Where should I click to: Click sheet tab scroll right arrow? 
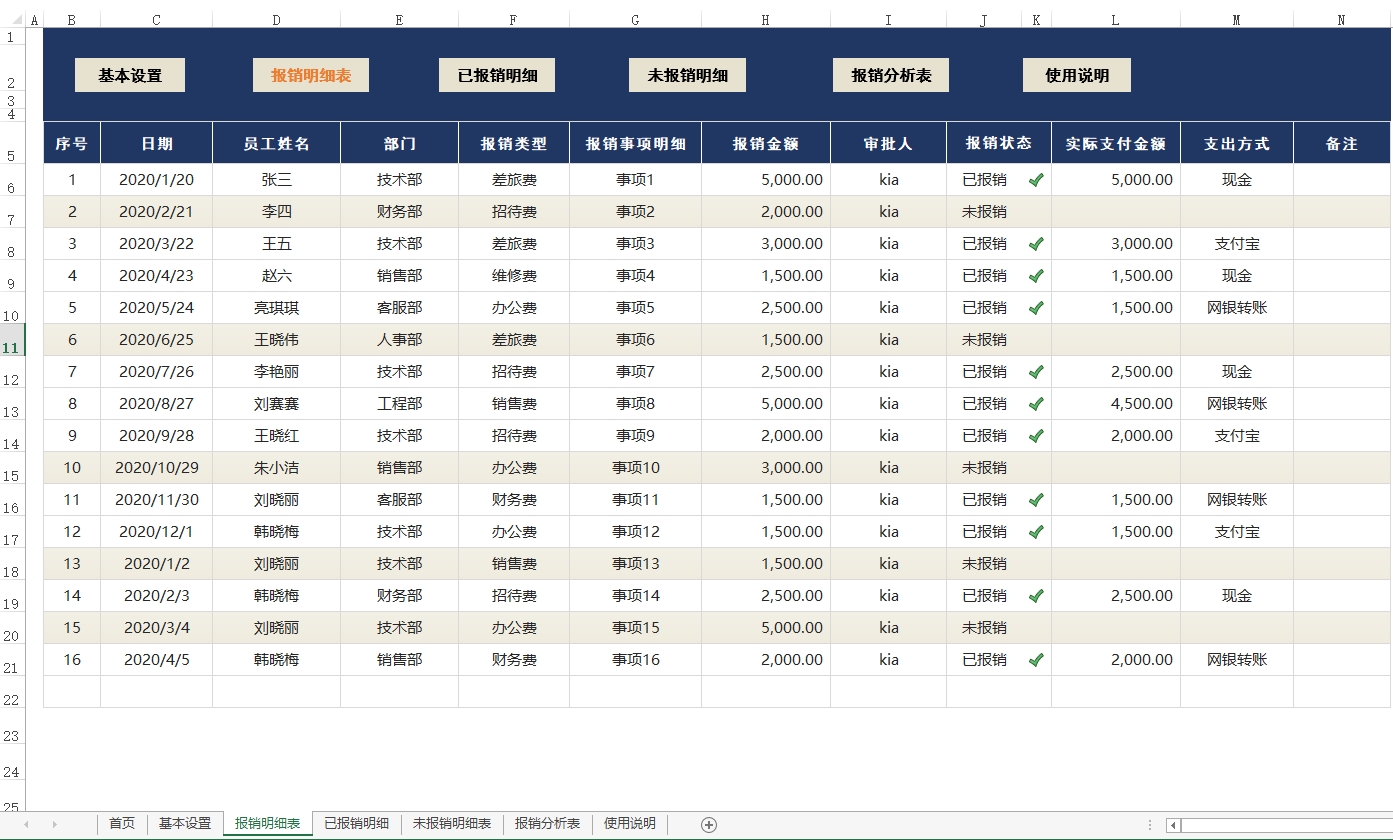coord(54,824)
